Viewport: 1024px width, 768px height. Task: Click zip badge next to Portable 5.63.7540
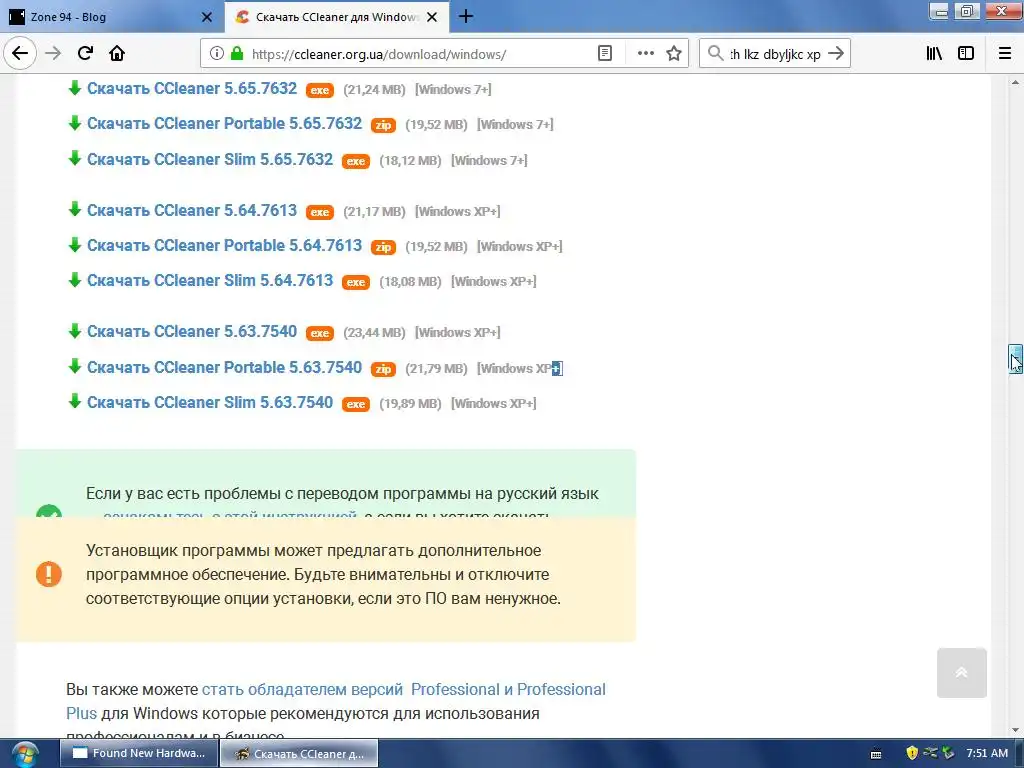(383, 369)
